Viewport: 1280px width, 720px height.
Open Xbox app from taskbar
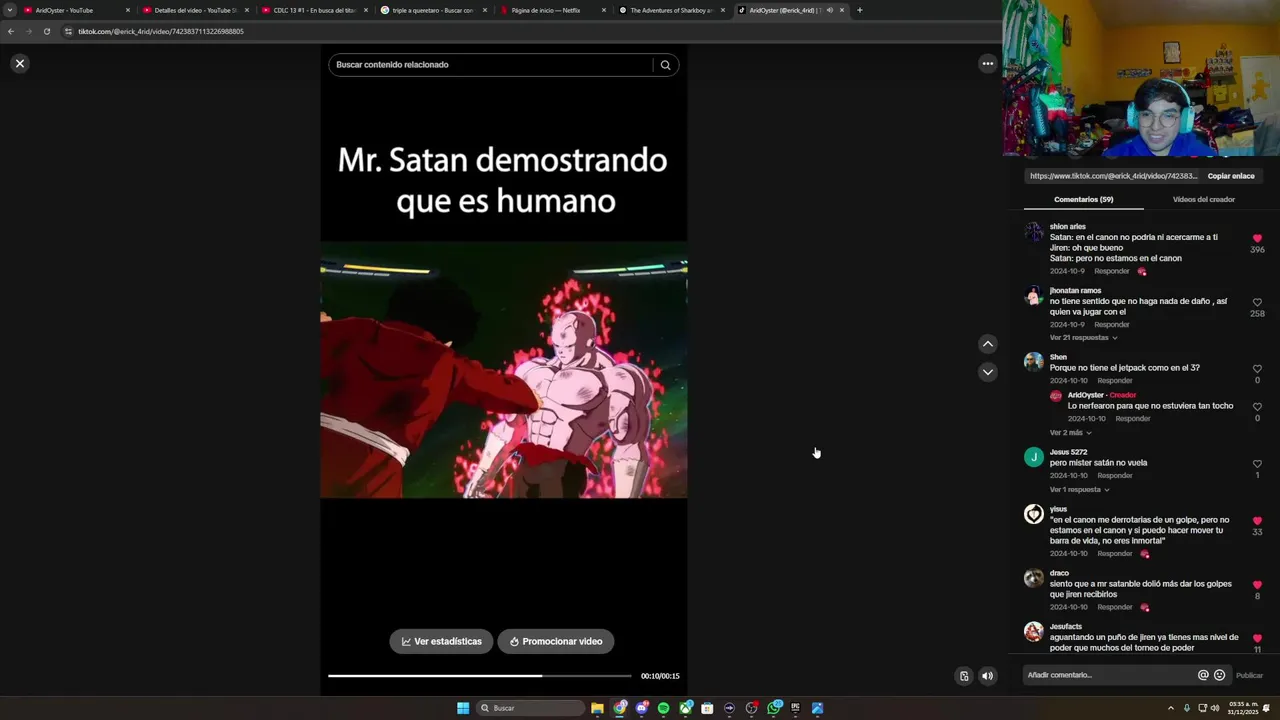pyautogui.click(x=686, y=708)
